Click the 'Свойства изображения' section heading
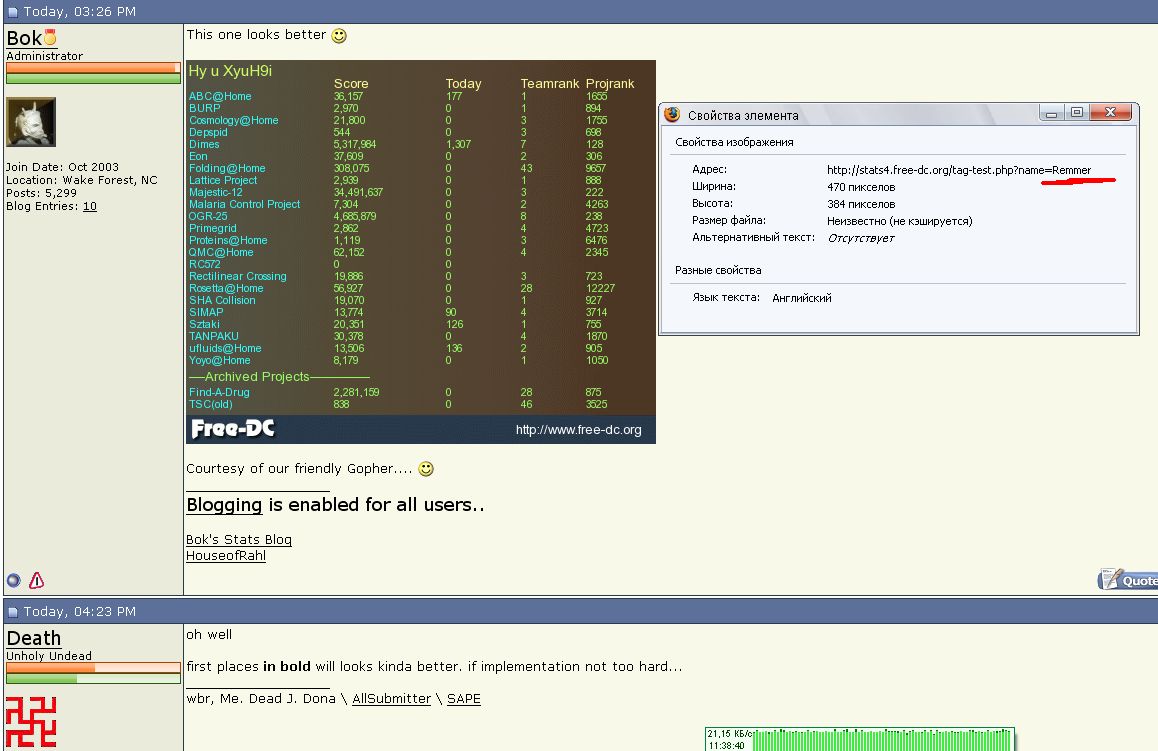 734,143
